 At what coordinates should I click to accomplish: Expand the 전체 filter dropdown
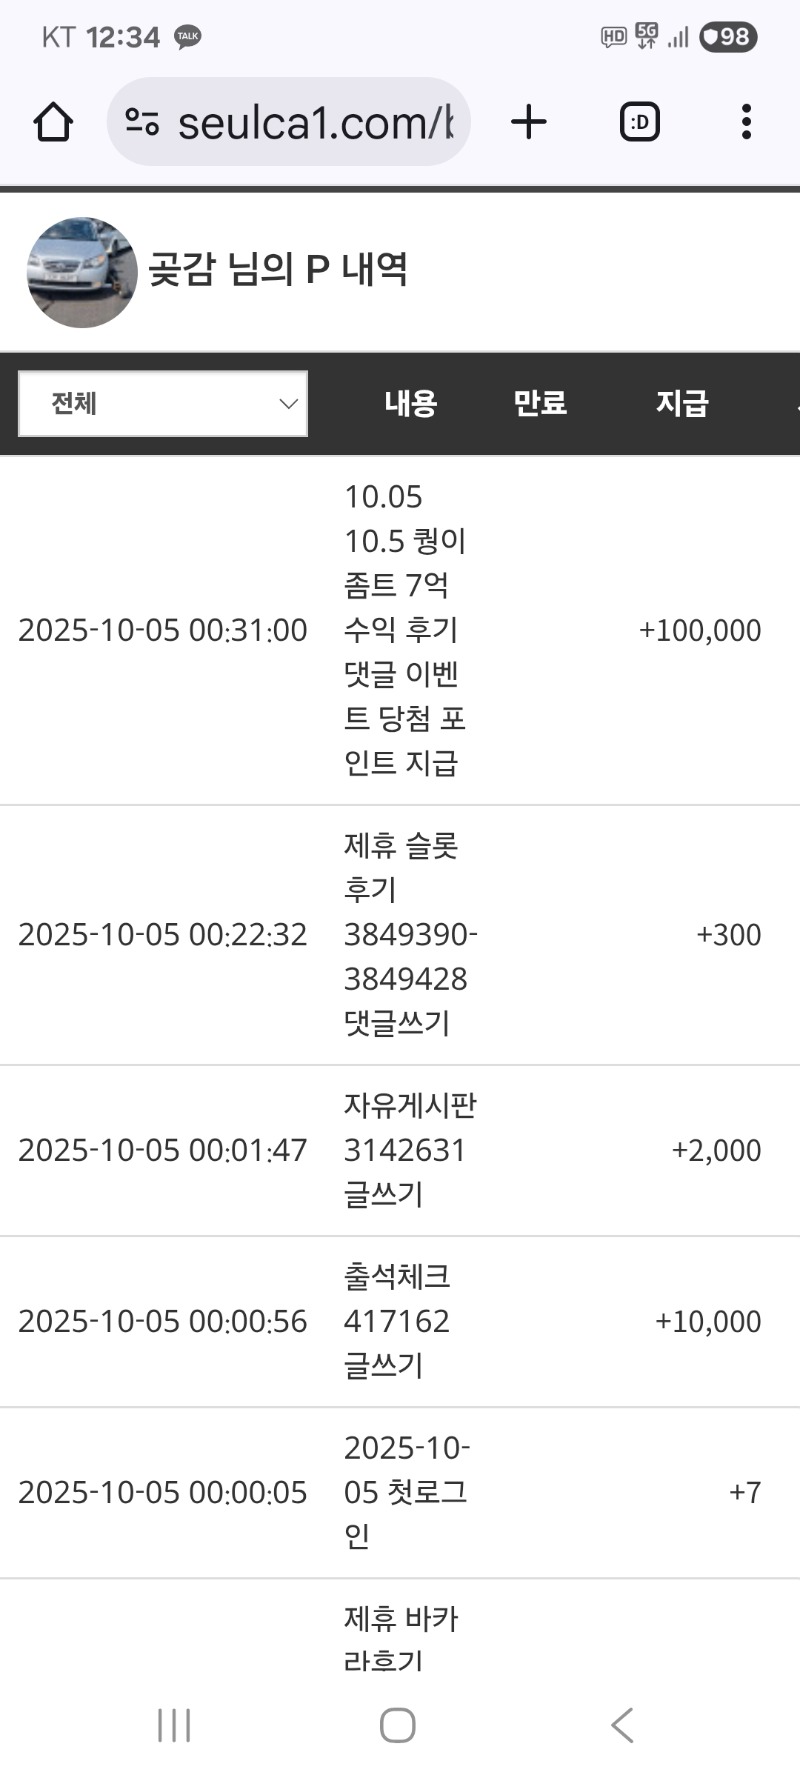point(163,404)
